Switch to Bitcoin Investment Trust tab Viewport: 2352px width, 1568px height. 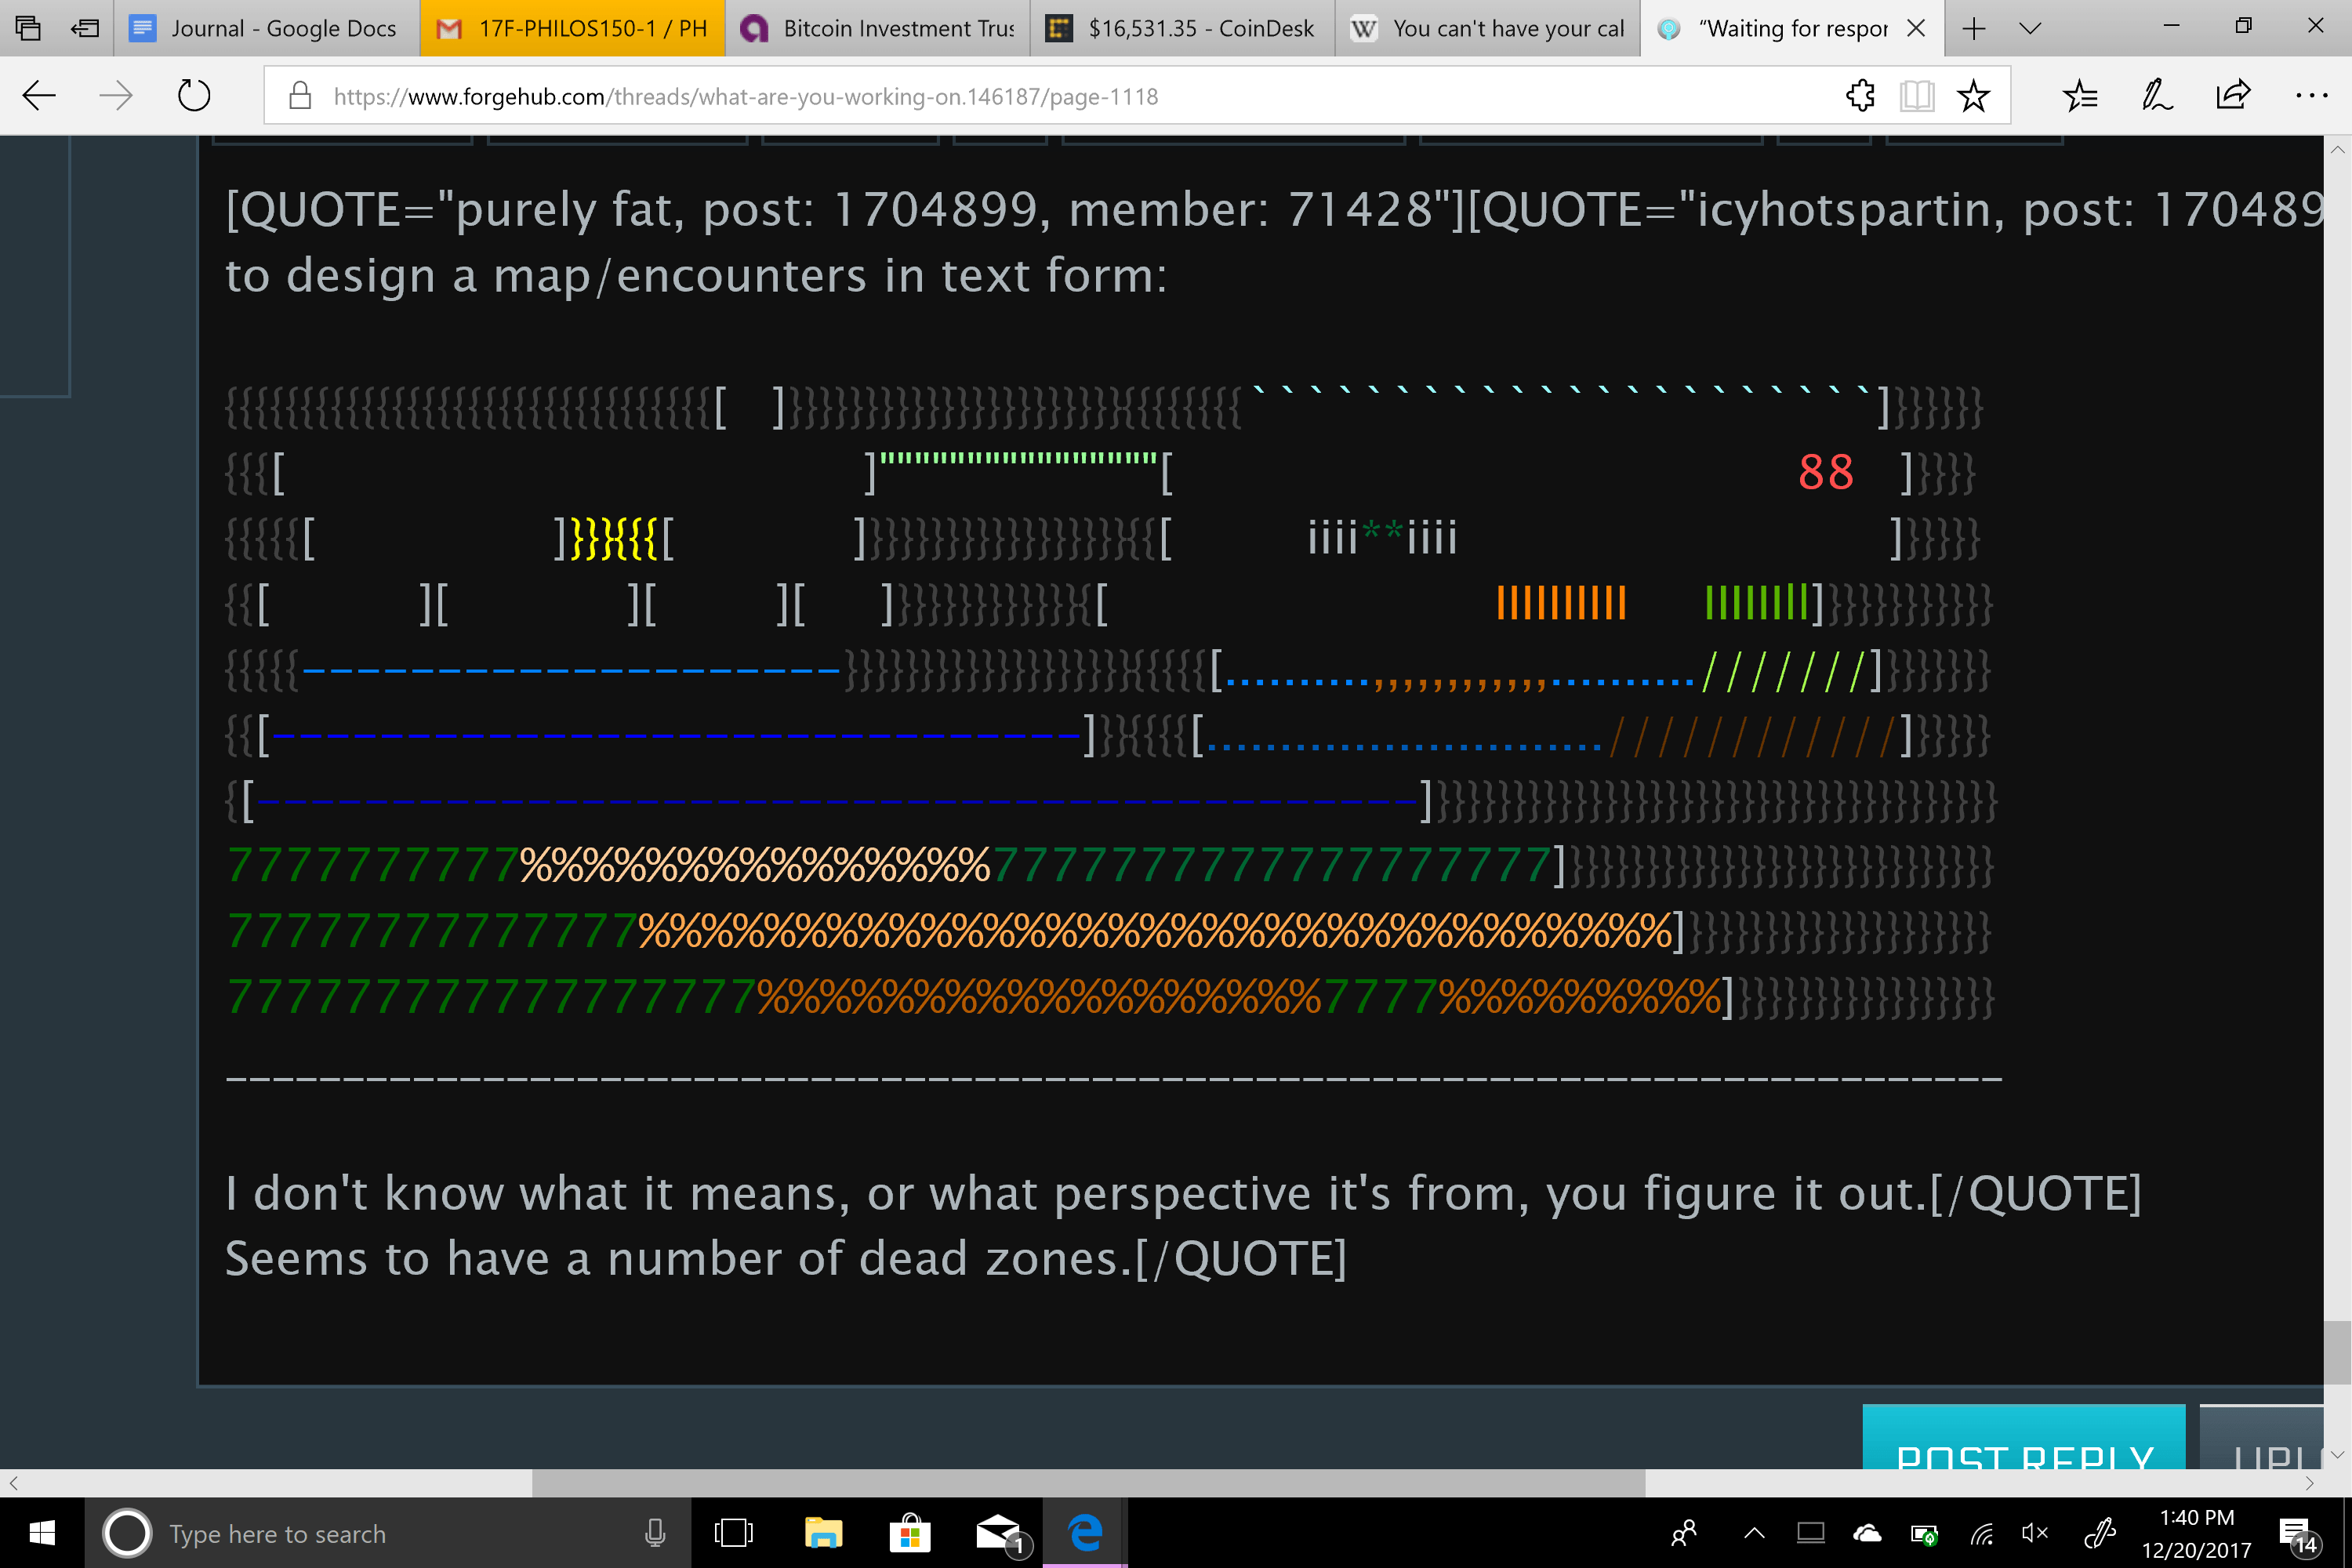pyautogui.click(x=878, y=28)
